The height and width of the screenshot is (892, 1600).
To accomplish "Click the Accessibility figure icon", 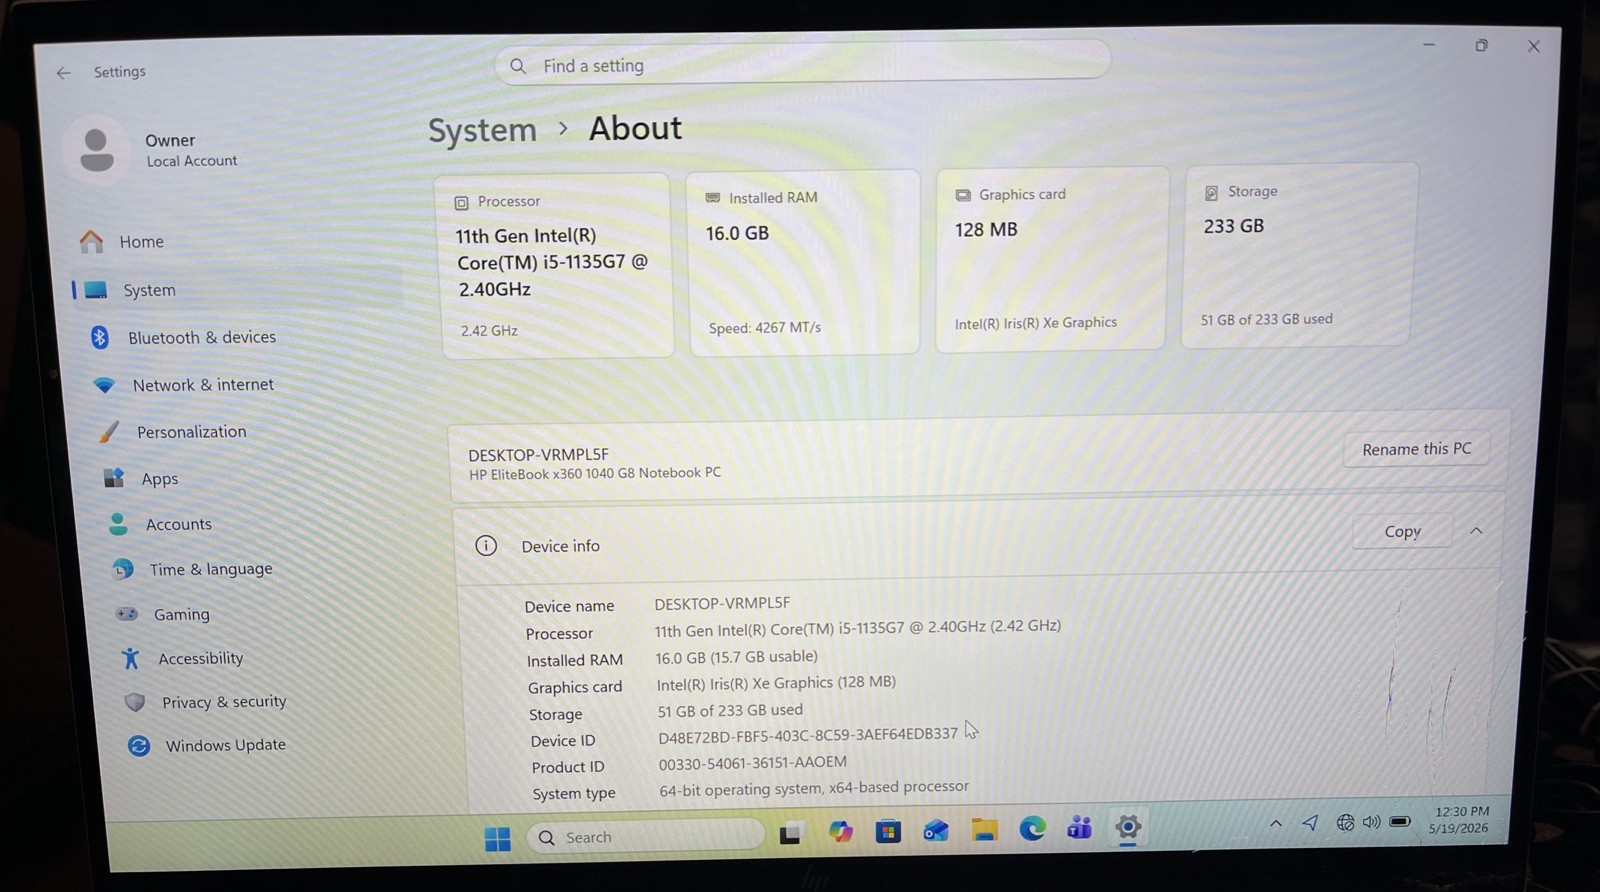I will click(x=131, y=658).
